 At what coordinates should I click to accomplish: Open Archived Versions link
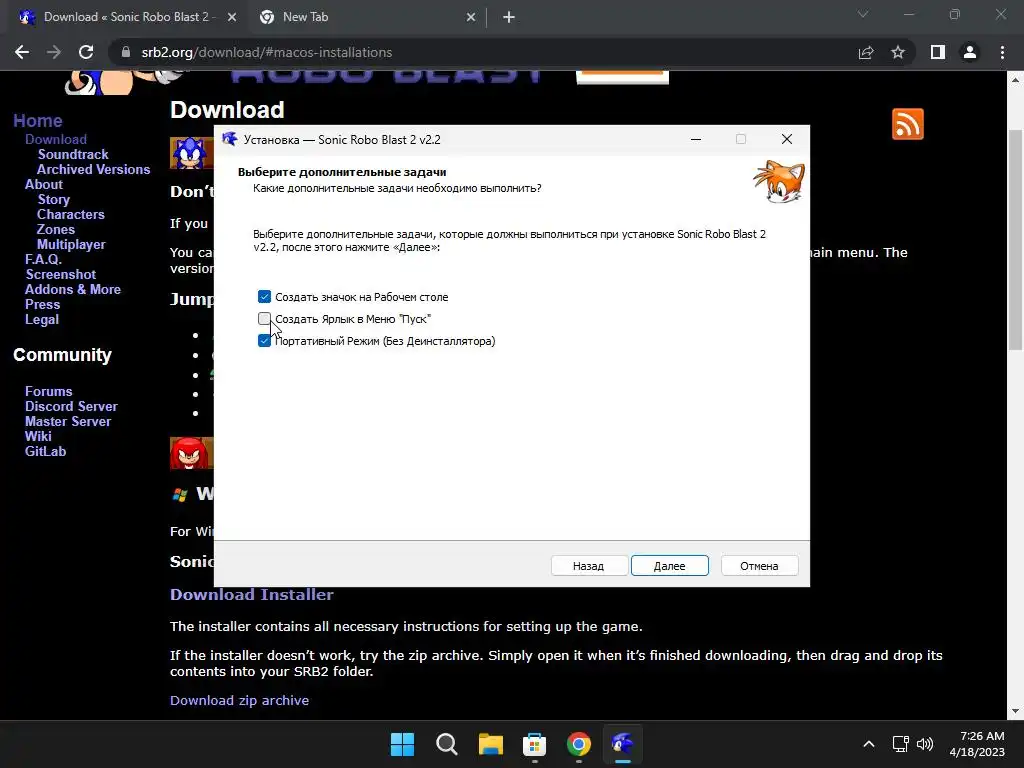pyautogui.click(x=93, y=169)
